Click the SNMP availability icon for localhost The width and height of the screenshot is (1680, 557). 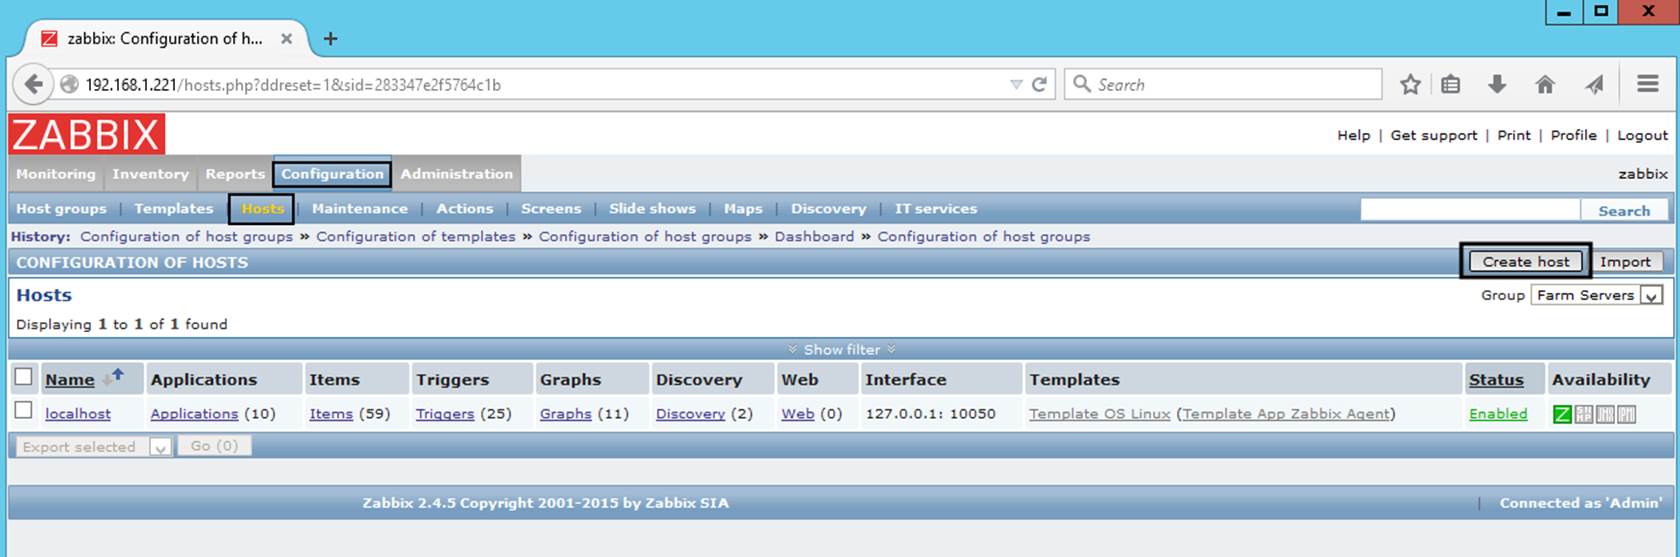pos(1584,414)
